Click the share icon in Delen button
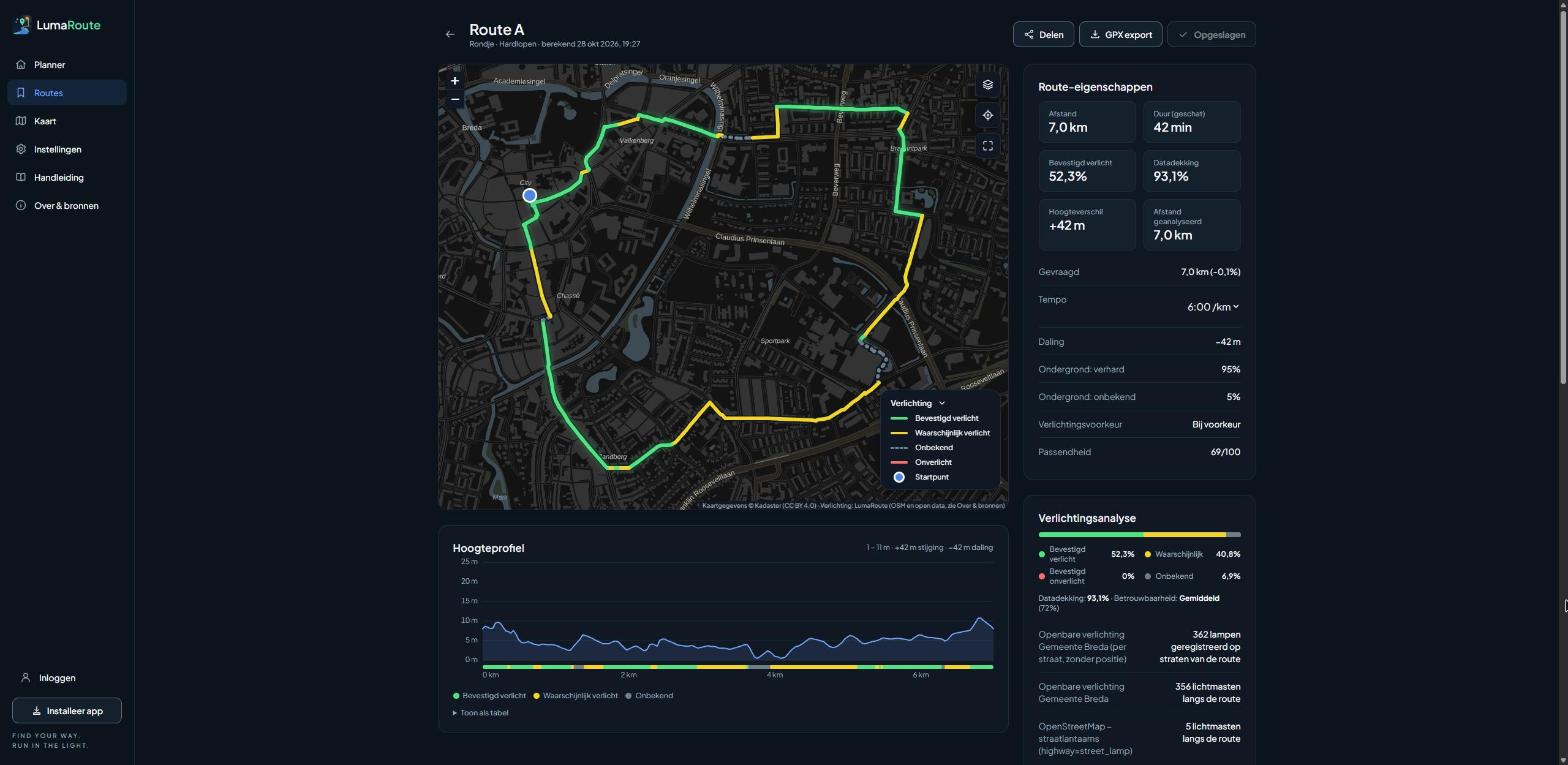Image resolution: width=1568 pixels, height=765 pixels. (x=1029, y=35)
